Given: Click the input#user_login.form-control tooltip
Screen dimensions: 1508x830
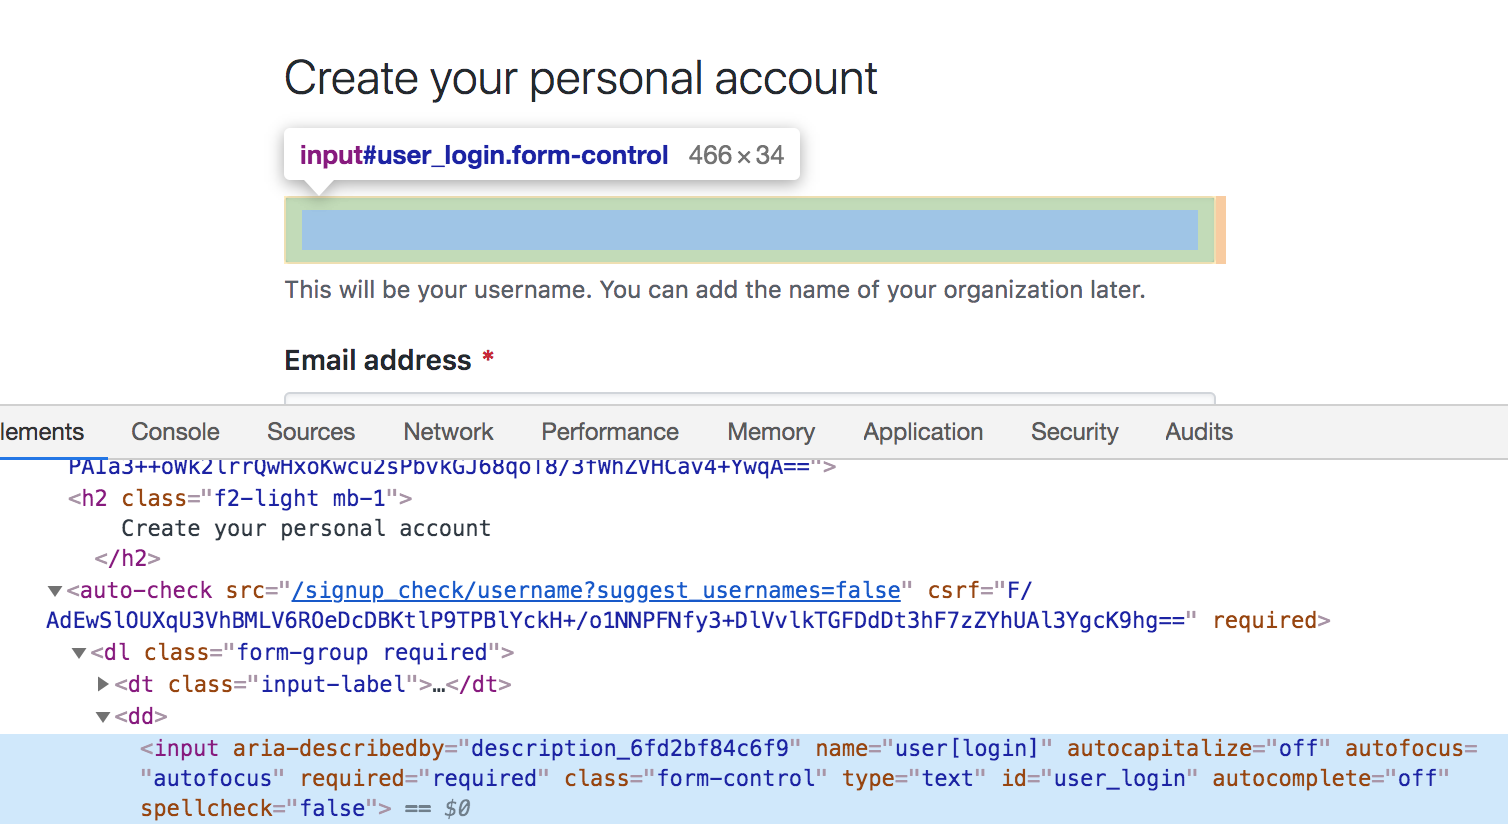Looking at the screenshot, I should click(x=542, y=155).
